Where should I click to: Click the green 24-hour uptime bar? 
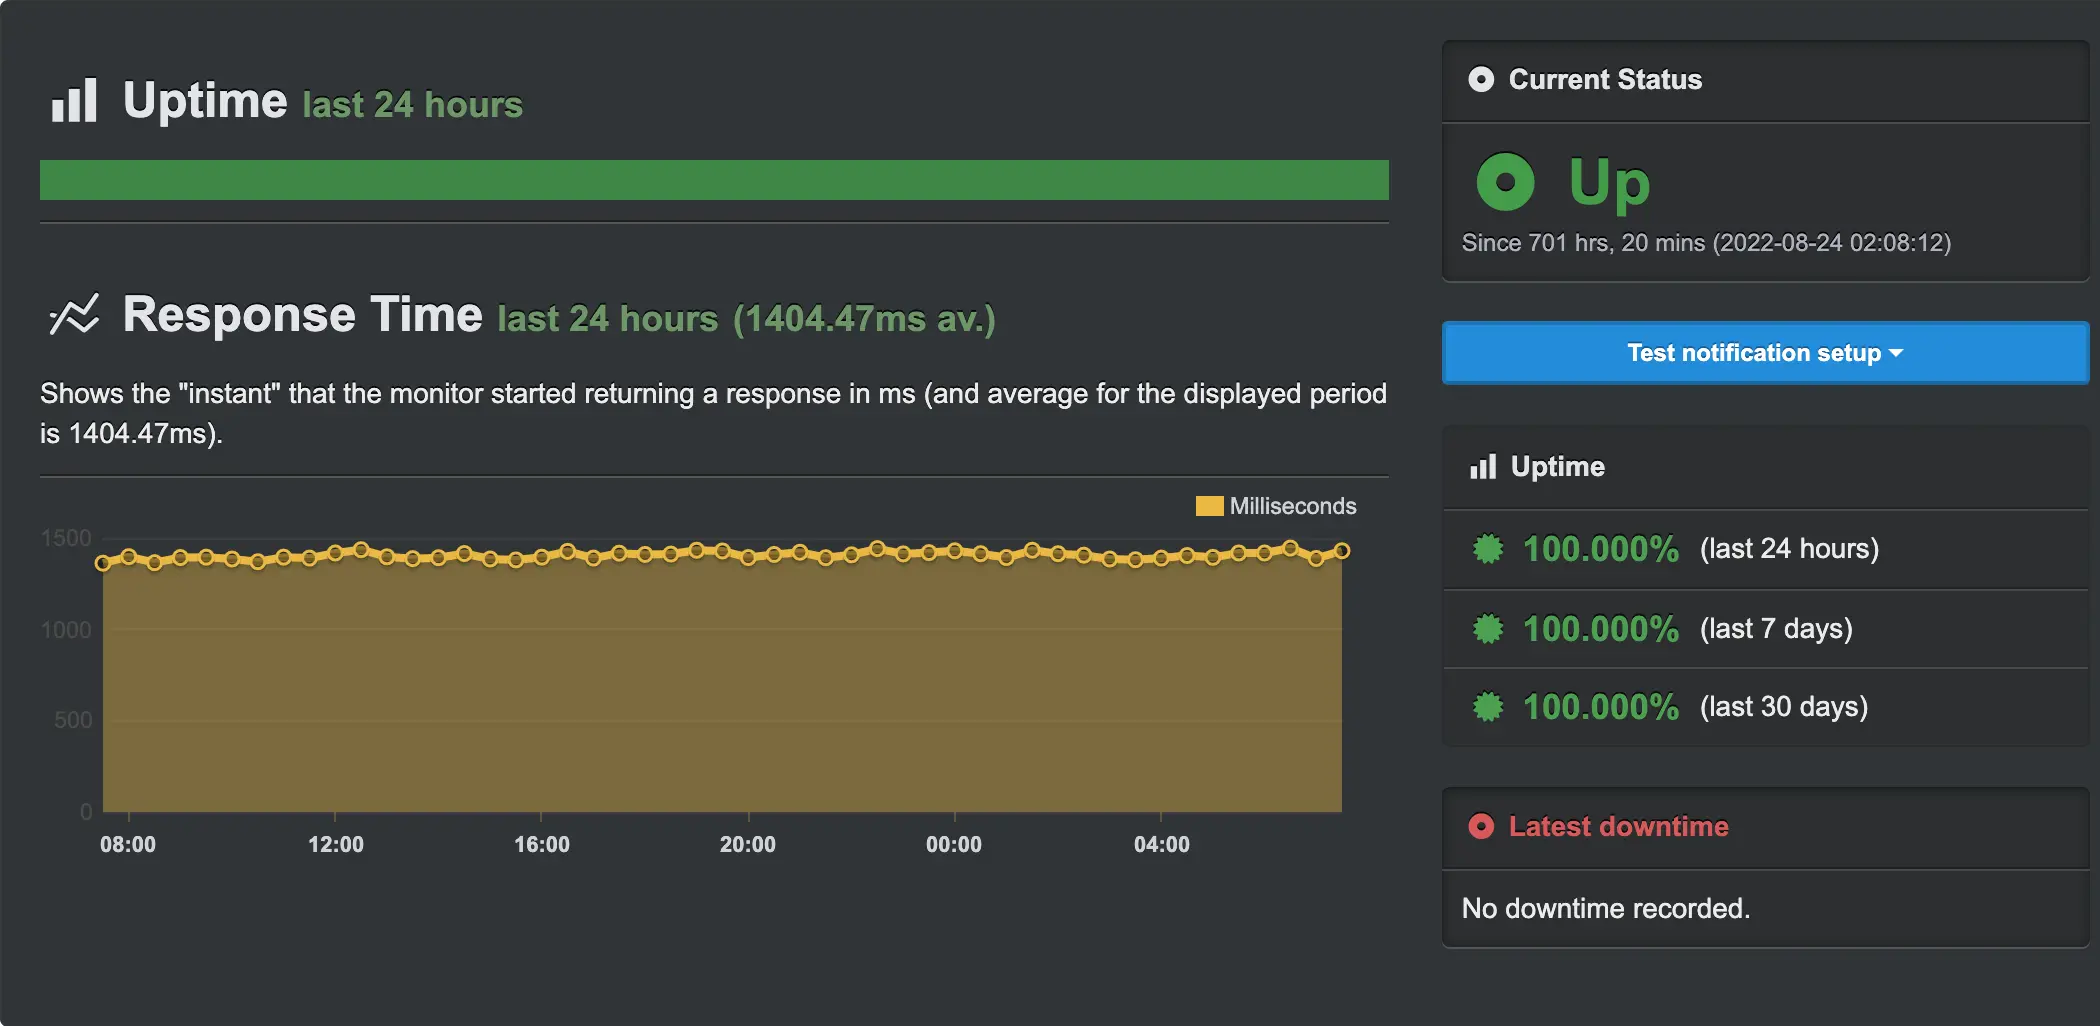714,180
